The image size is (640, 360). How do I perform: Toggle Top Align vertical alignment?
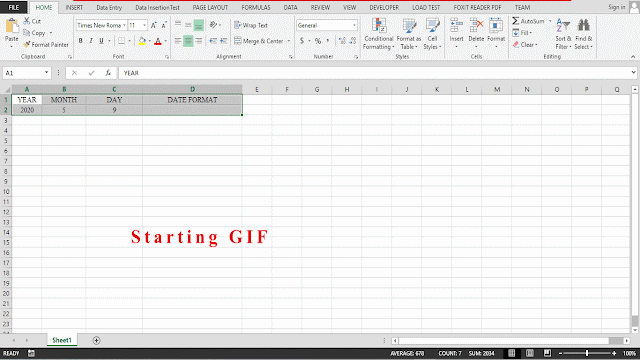tap(178, 24)
